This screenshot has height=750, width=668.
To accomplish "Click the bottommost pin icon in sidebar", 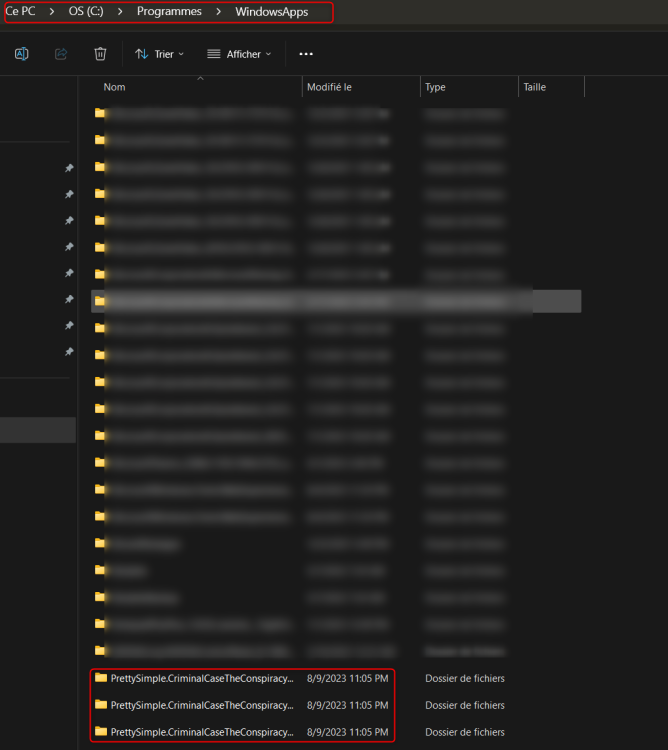I will (69, 352).
